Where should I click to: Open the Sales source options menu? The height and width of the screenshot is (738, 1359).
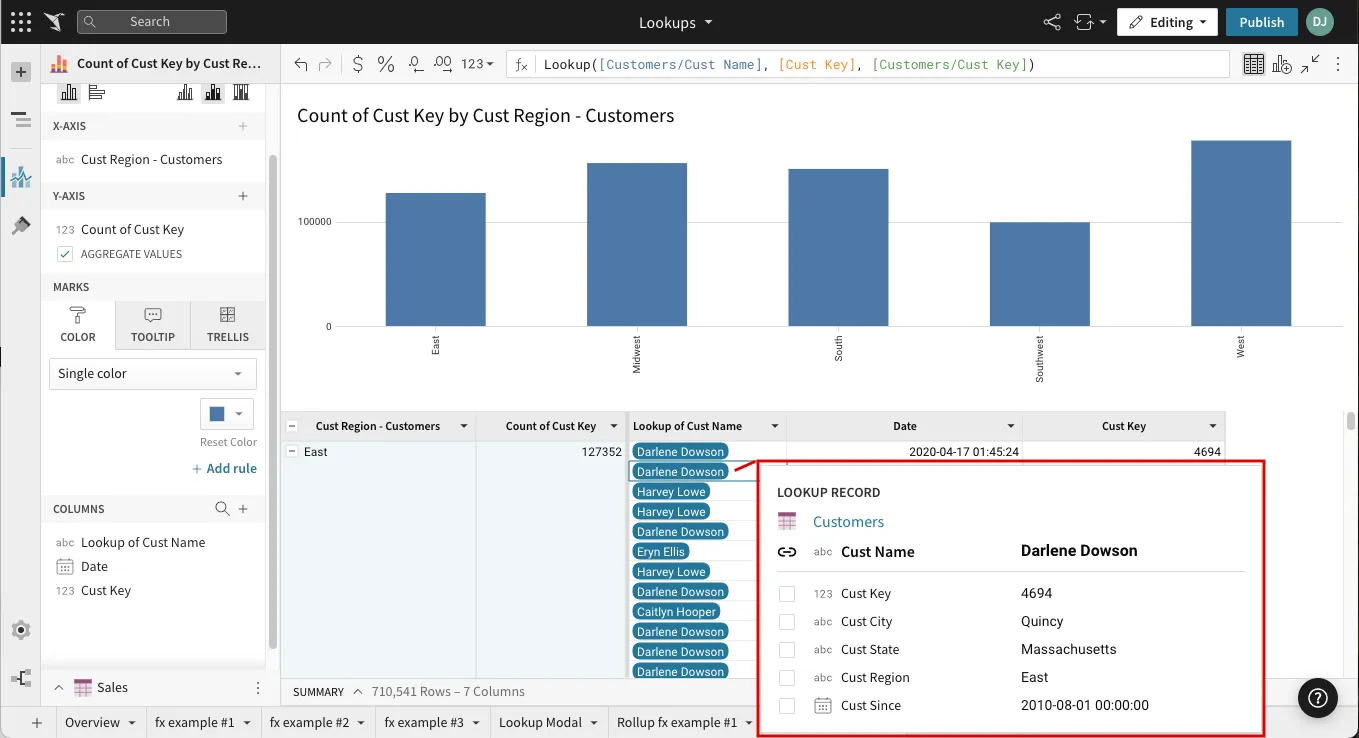coord(258,688)
